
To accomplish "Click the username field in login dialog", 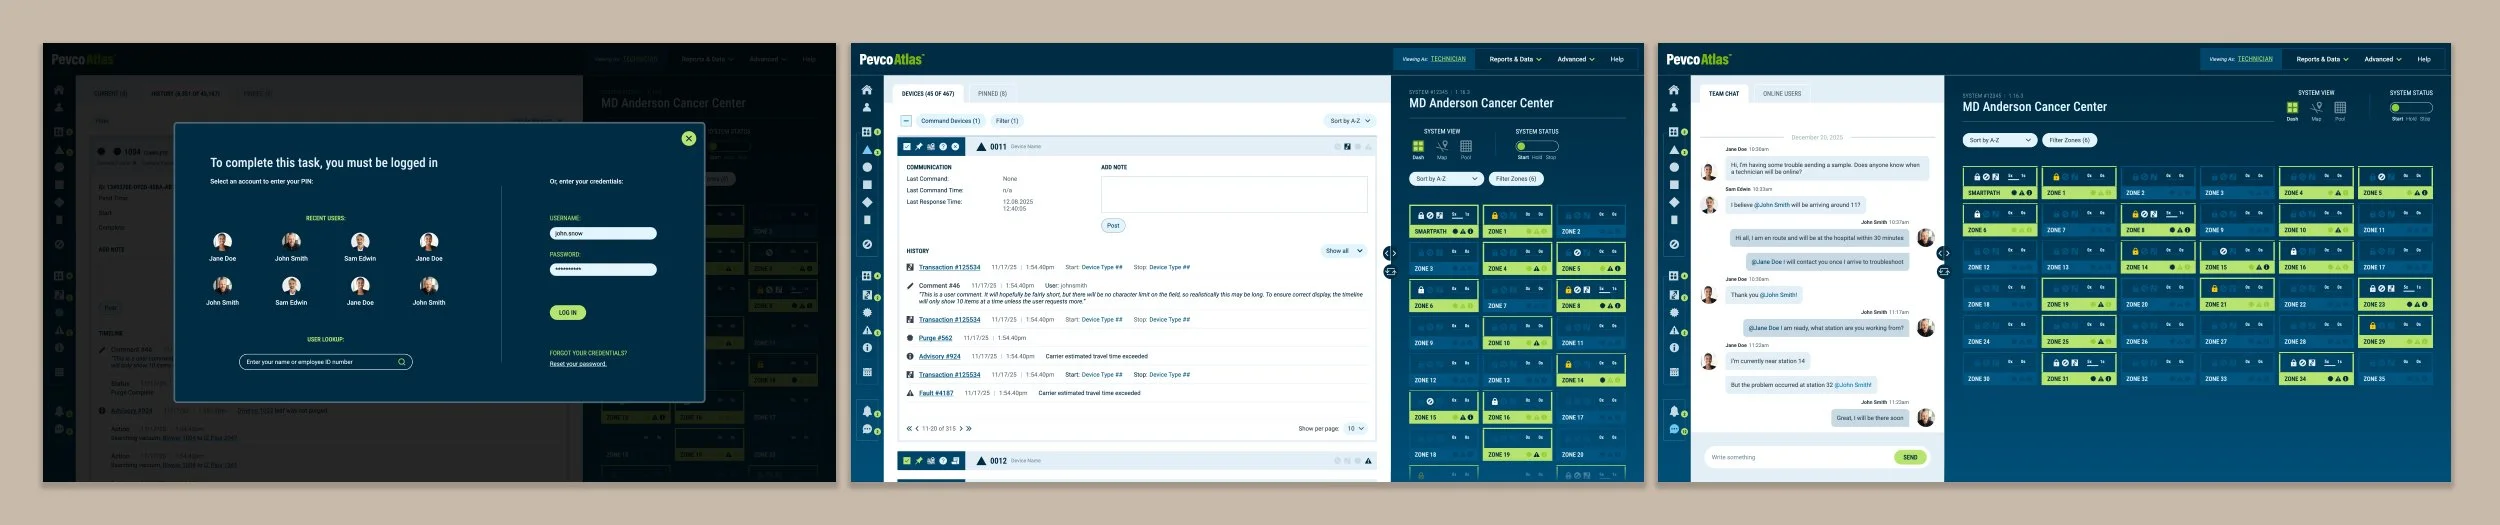I will coord(603,233).
